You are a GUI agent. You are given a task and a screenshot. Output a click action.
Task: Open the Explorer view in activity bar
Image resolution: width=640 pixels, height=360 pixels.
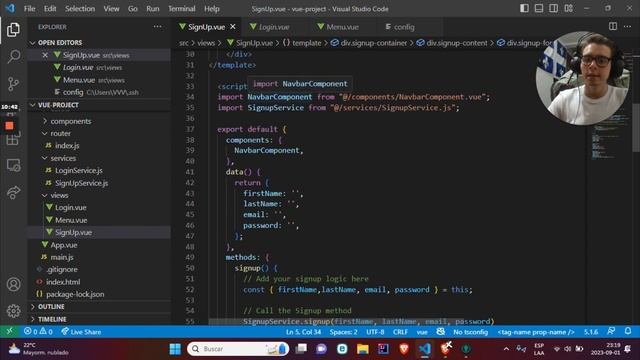click(13, 30)
